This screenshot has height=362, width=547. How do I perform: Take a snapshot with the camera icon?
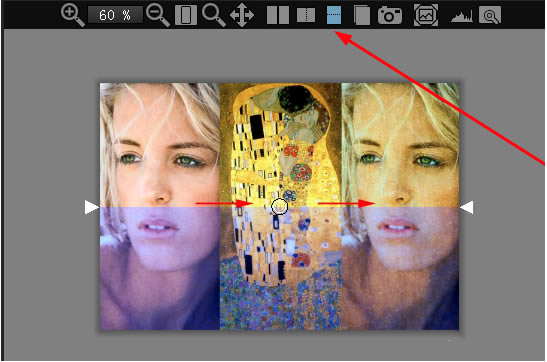coord(390,16)
